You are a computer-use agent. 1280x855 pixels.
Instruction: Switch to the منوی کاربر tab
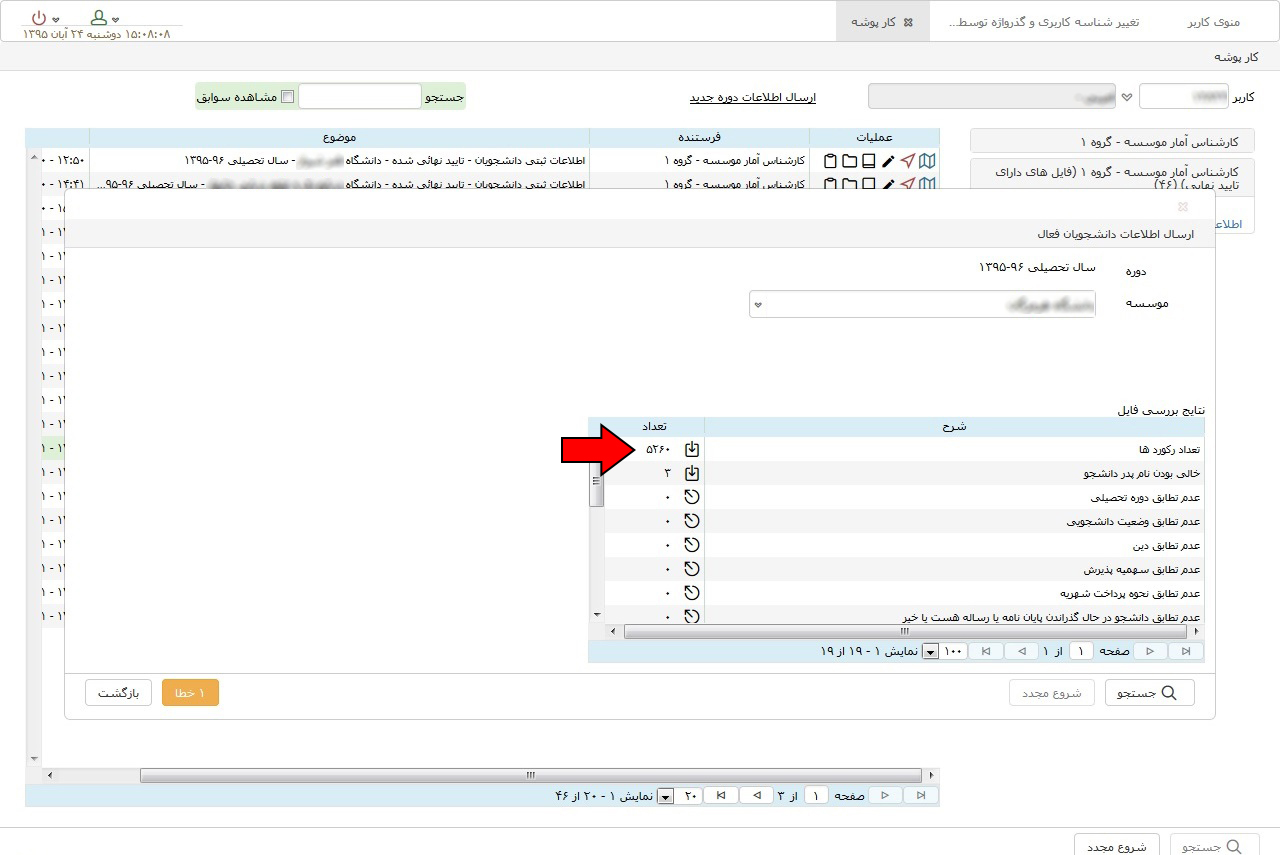pyautogui.click(x=1213, y=22)
